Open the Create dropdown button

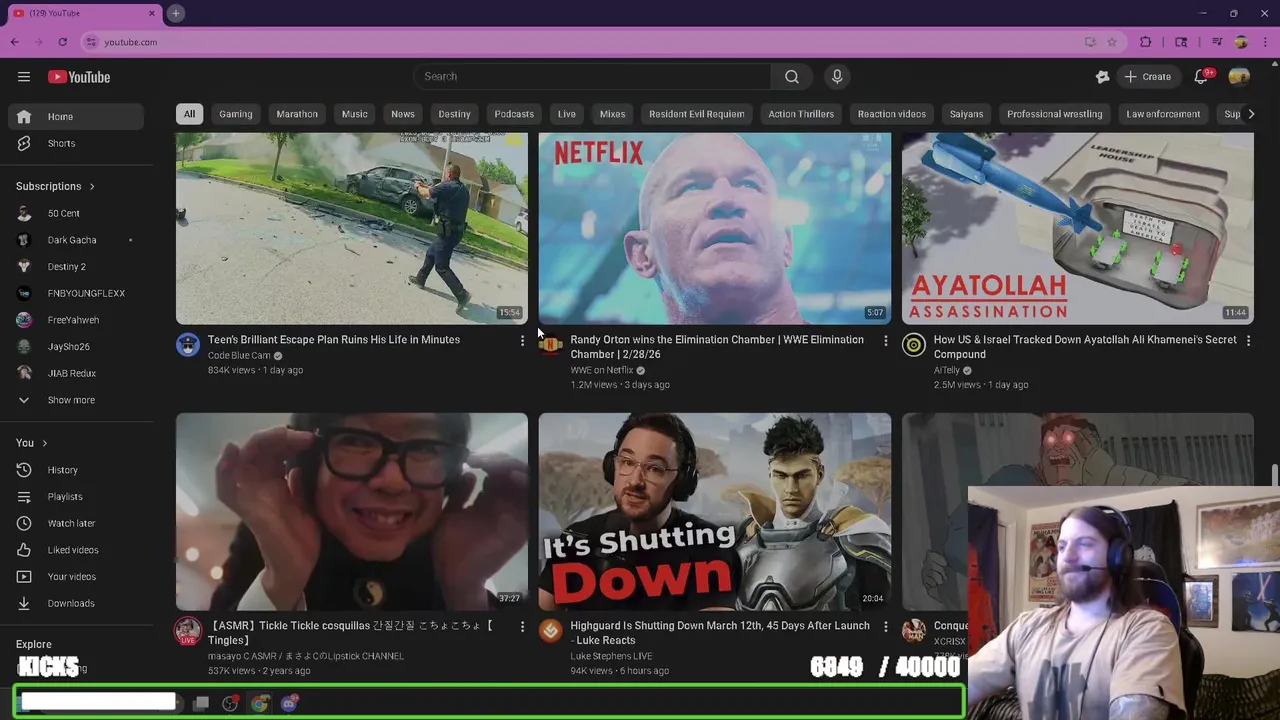pyautogui.click(x=1147, y=77)
